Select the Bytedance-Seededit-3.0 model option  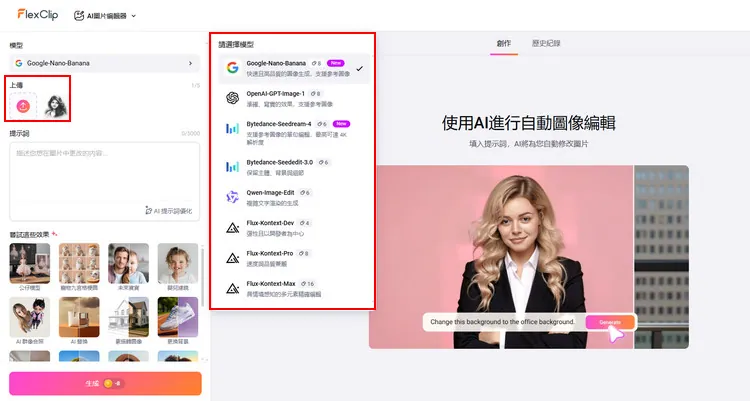[294, 167]
